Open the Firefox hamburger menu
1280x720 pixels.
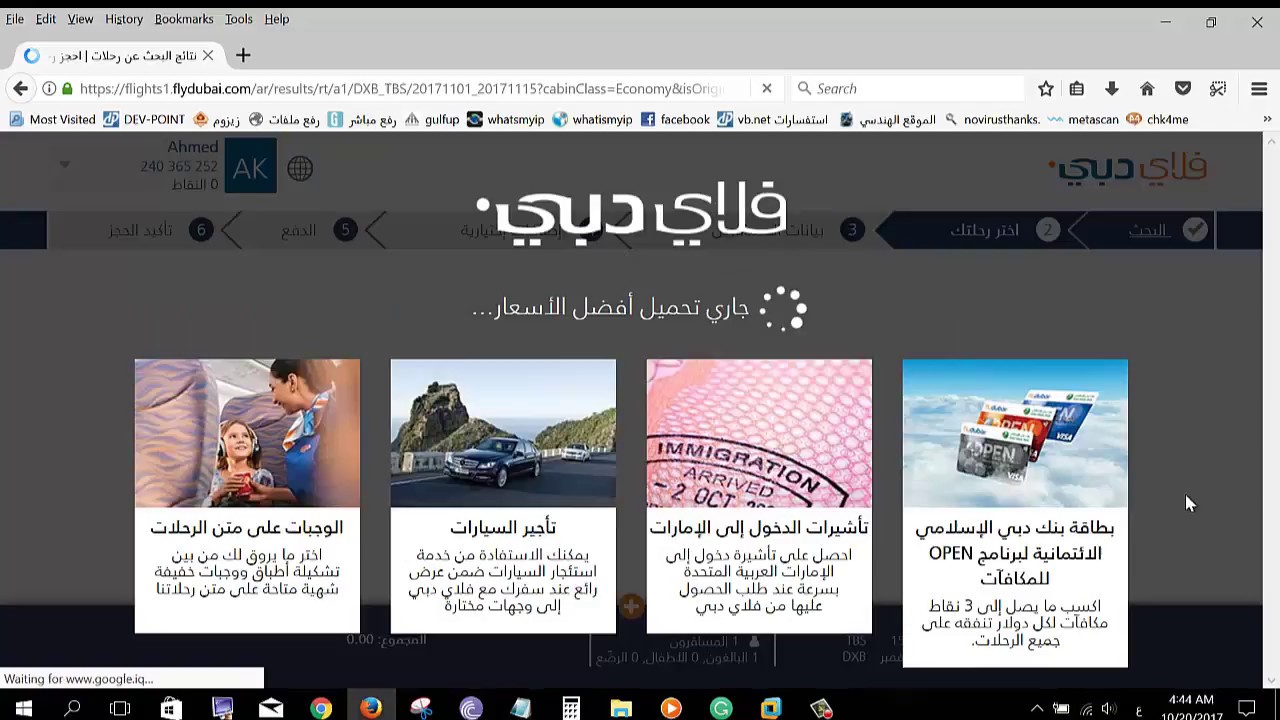coord(1259,89)
